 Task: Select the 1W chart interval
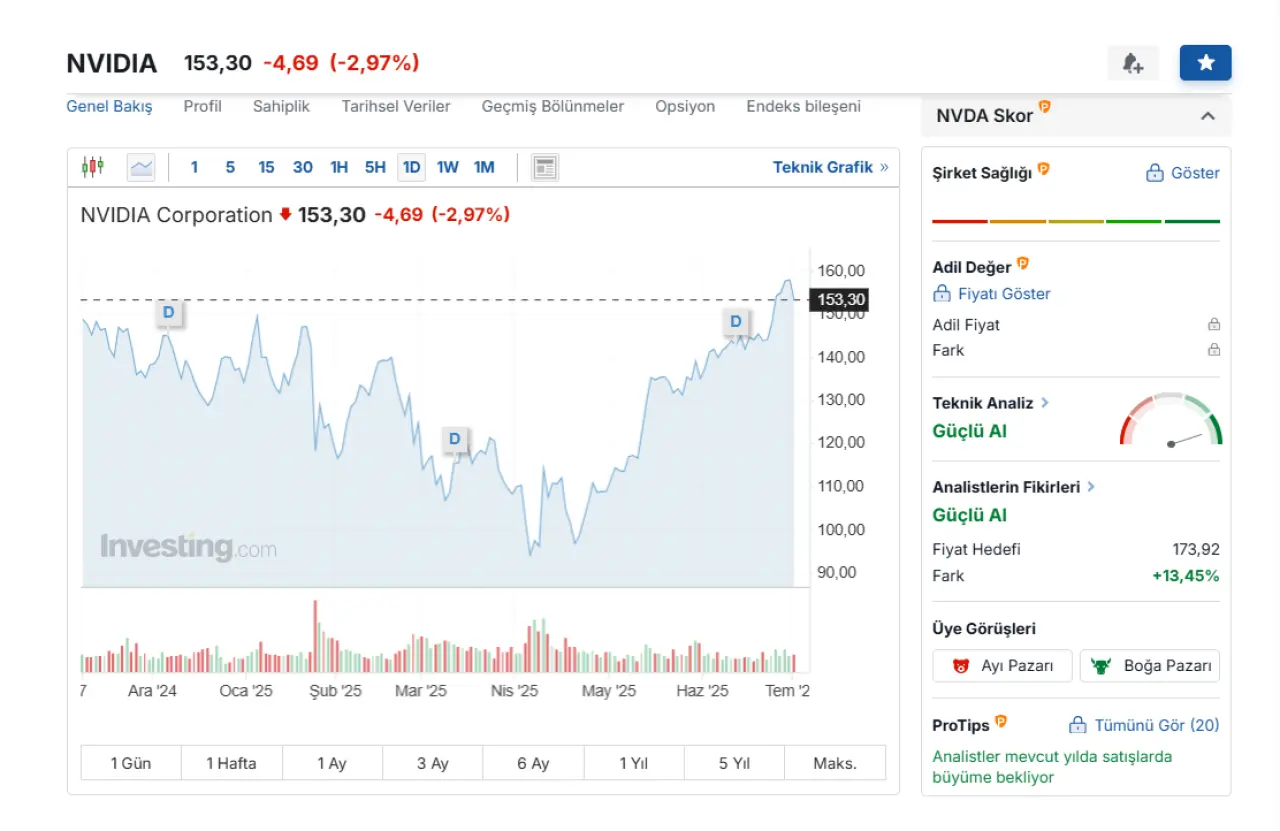click(x=447, y=167)
